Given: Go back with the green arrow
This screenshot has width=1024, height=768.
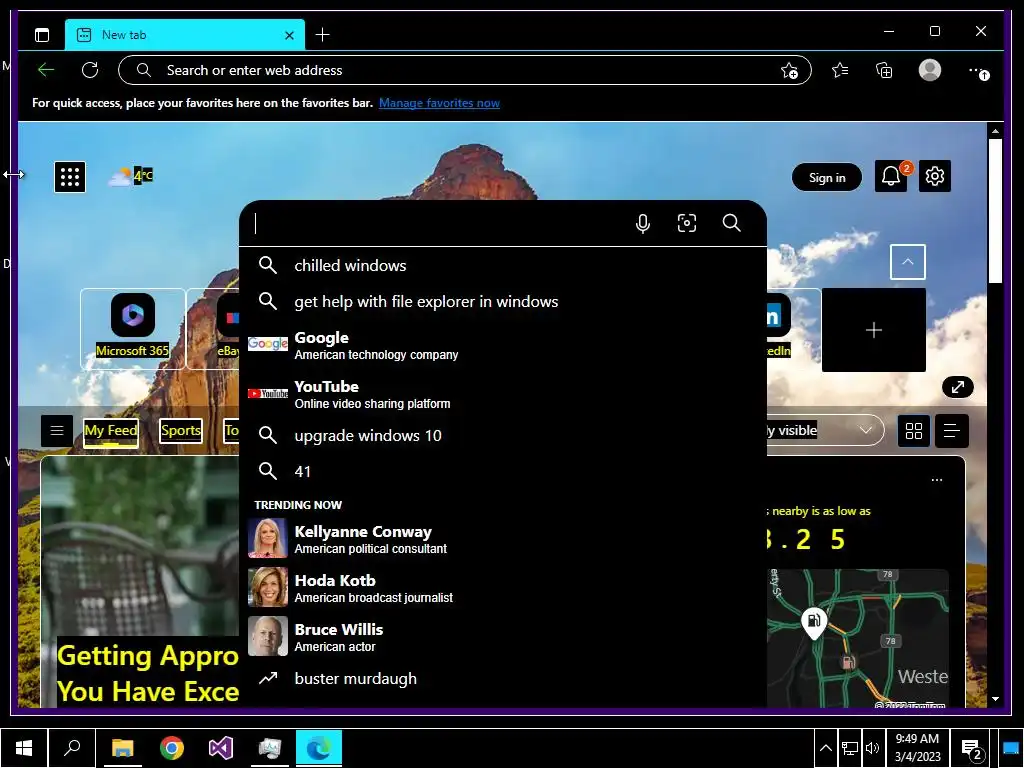Looking at the screenshot, I should 46,70.
